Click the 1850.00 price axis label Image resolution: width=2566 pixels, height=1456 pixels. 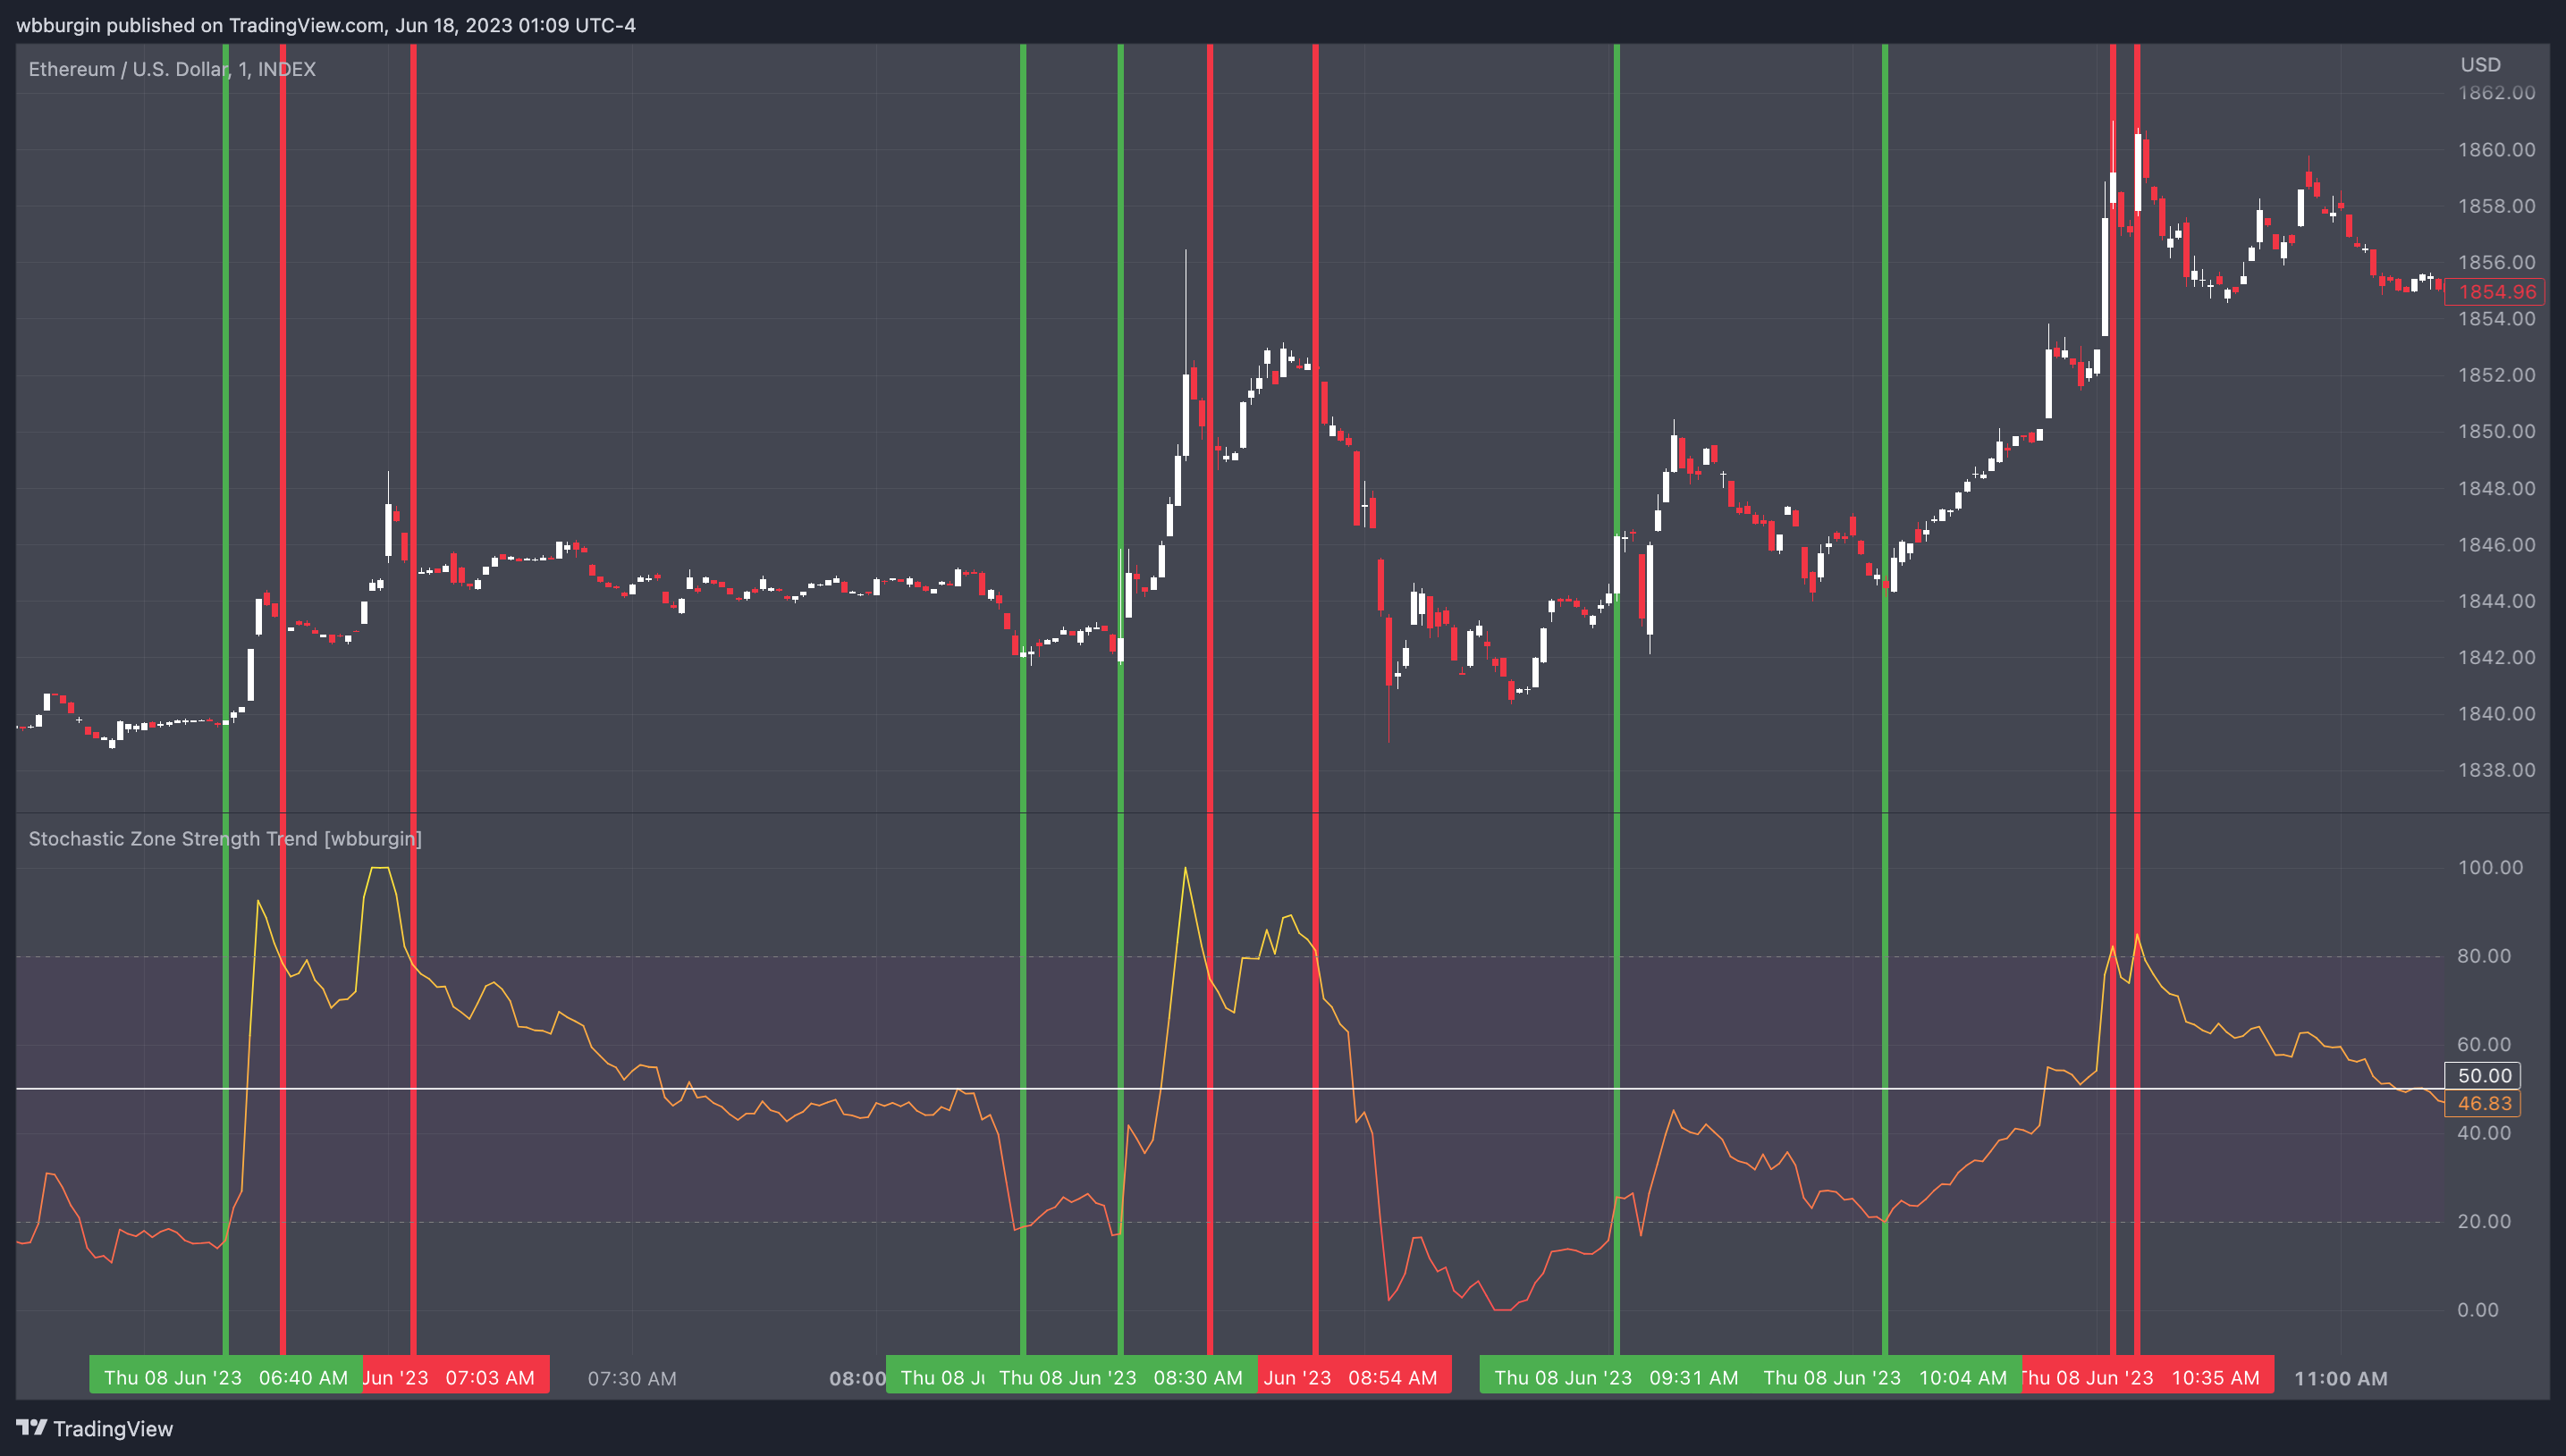[x=2496, y=432]
